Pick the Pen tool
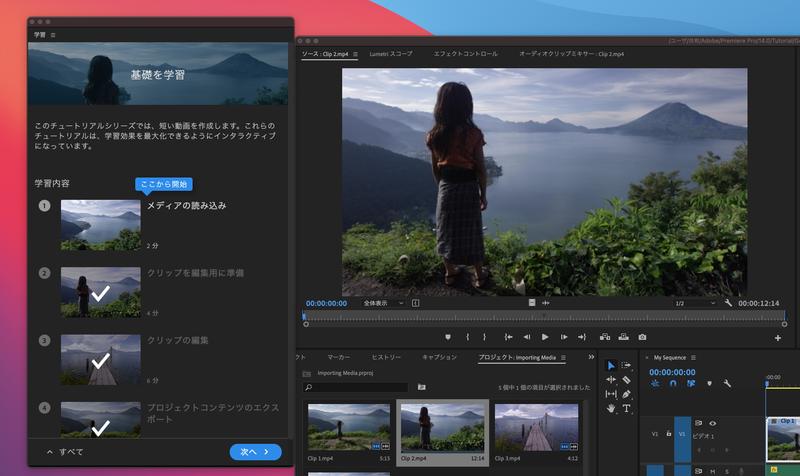The height and width of the screenshot is (476, 800). tap(627, 394)
